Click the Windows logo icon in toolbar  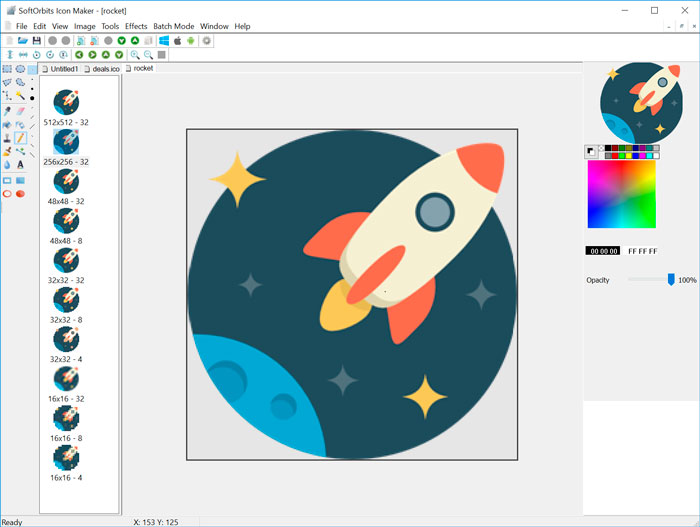[164, 41]
